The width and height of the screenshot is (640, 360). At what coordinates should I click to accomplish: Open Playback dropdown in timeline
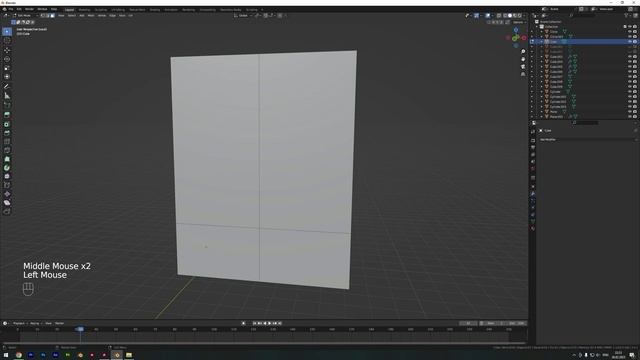[x=20, y=323]
